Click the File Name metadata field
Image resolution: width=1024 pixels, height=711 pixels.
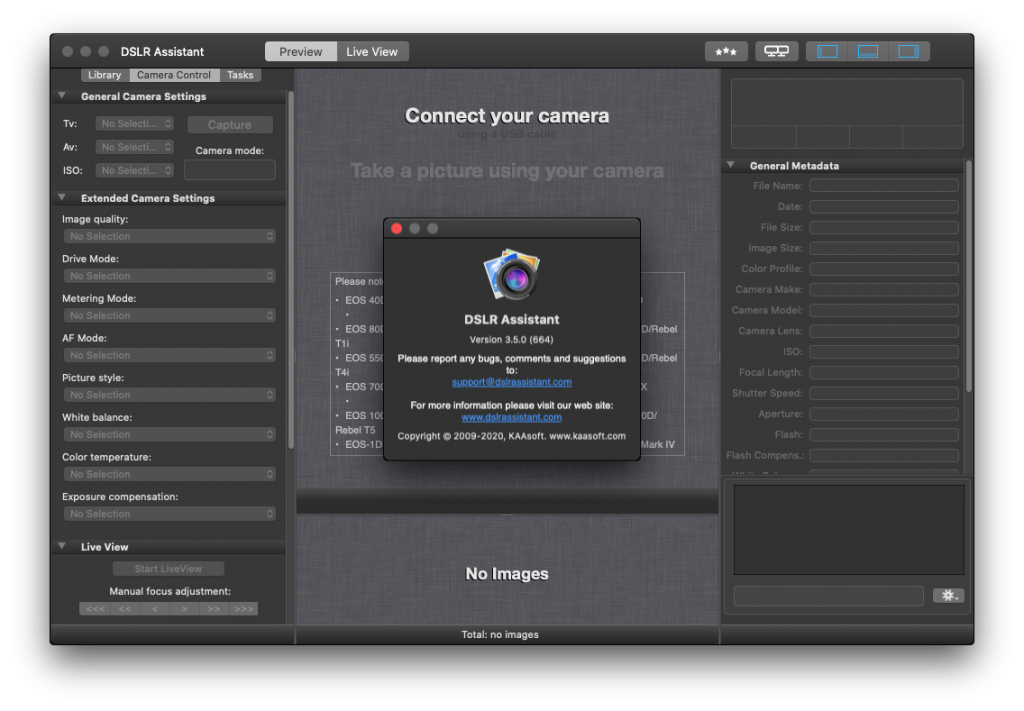click(x=884, y=186)
